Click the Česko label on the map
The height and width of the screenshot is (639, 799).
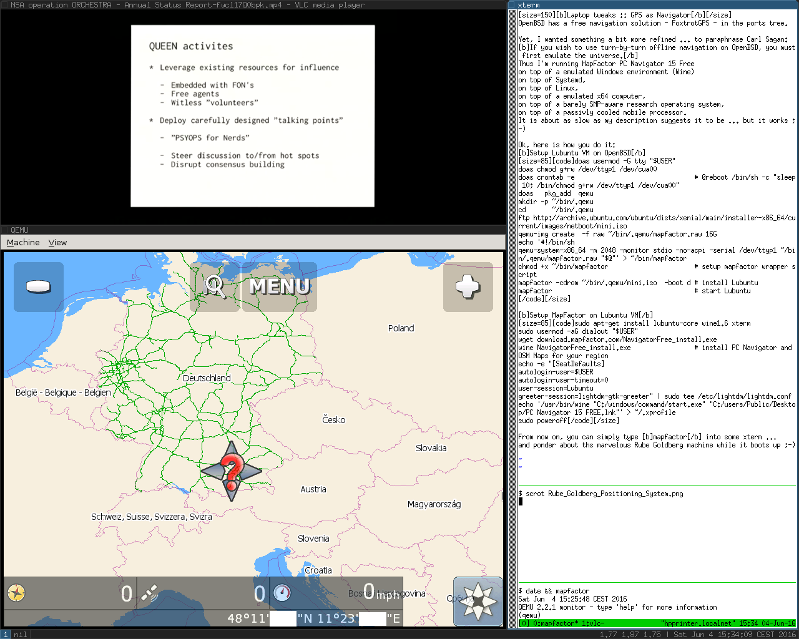(334, 420)
